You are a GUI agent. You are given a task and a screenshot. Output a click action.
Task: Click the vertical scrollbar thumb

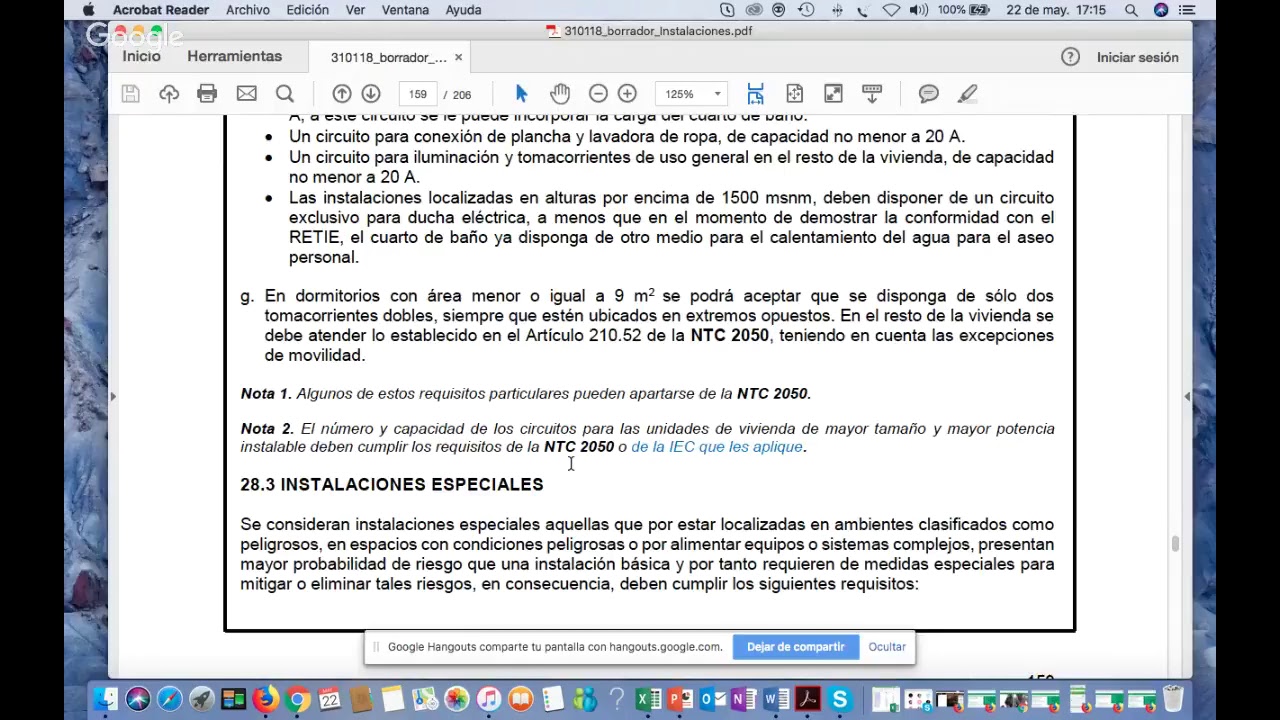click(1175, 544)
